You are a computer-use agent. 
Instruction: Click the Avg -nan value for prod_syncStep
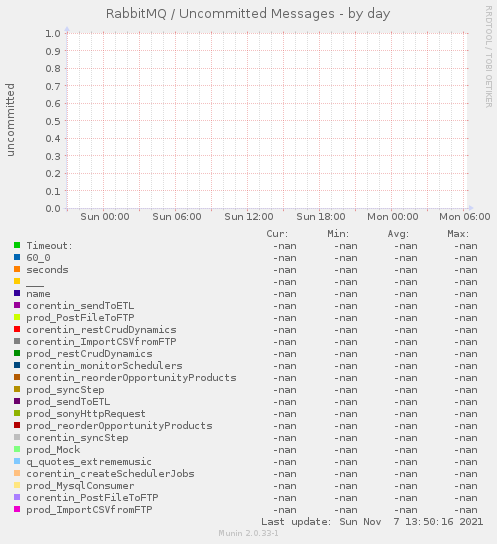pos(406,390)
